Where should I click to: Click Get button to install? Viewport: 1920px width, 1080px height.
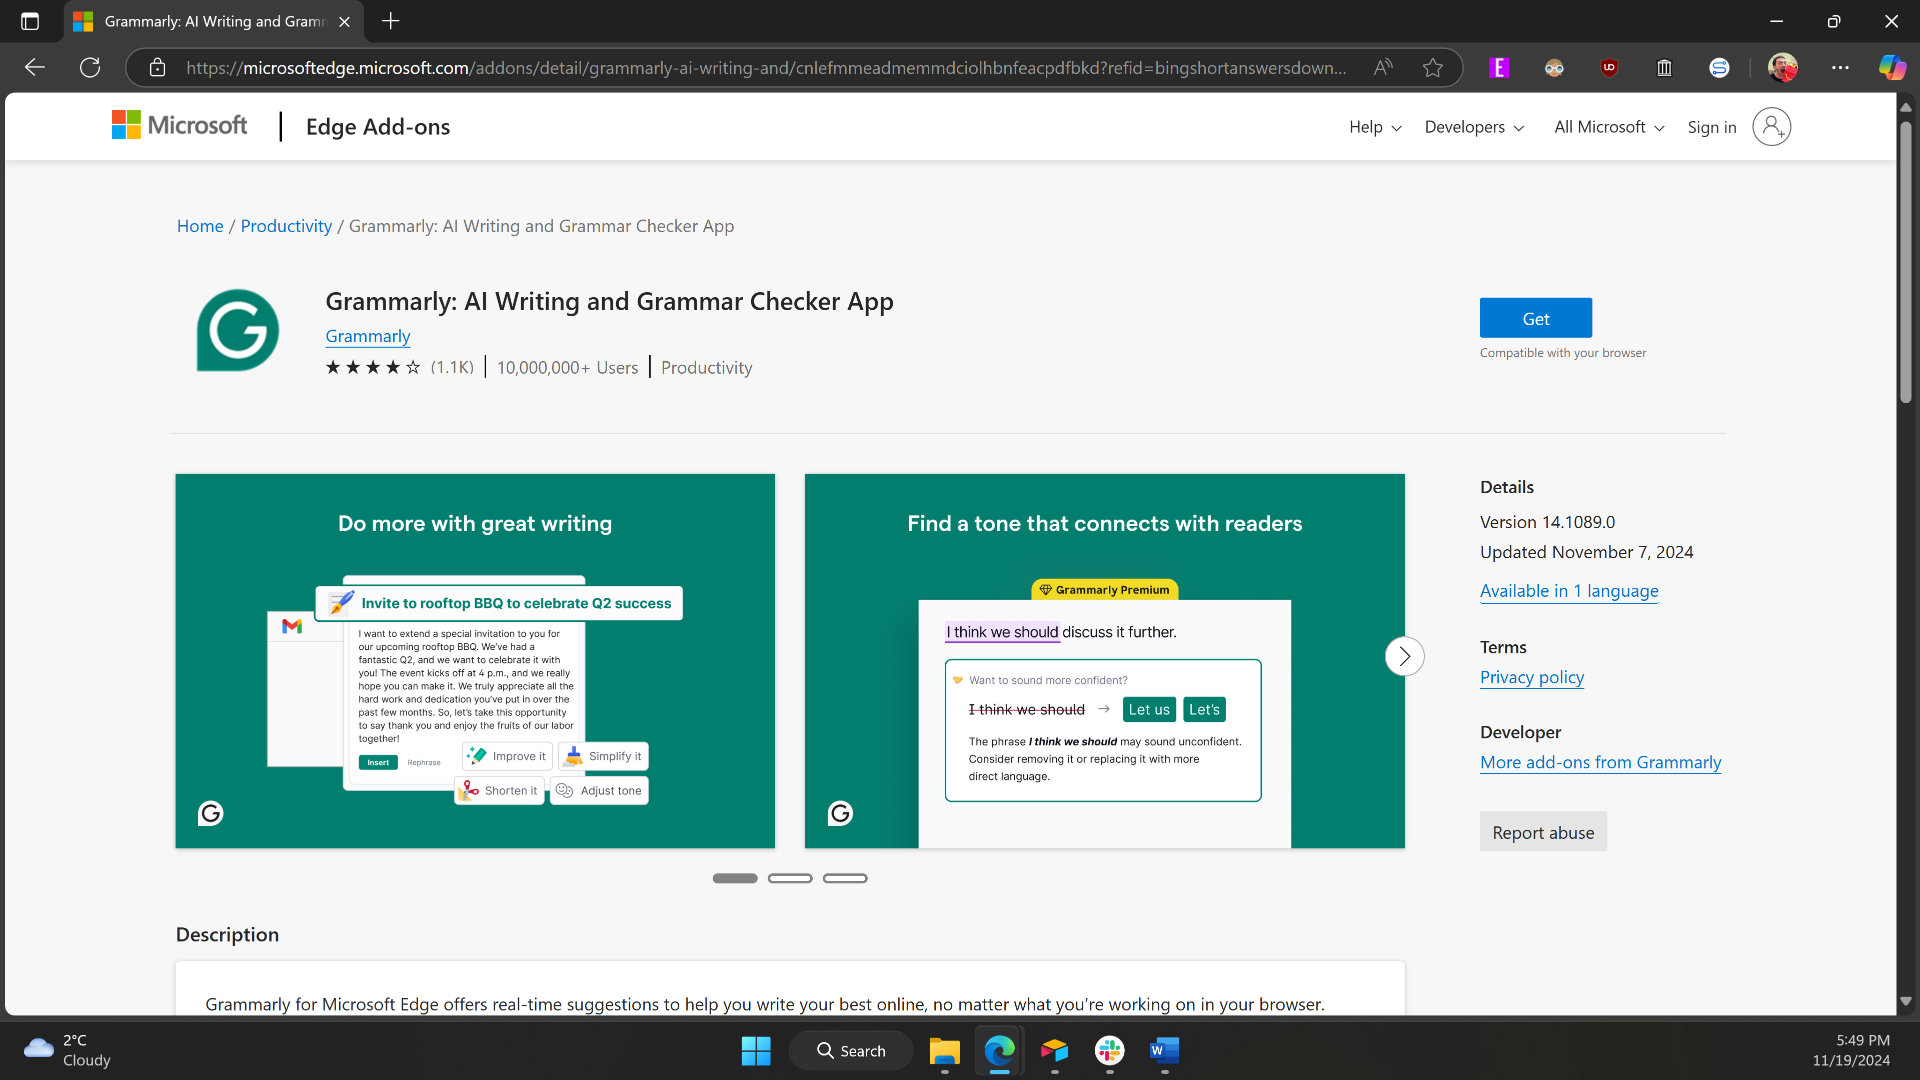point(1536,318)
